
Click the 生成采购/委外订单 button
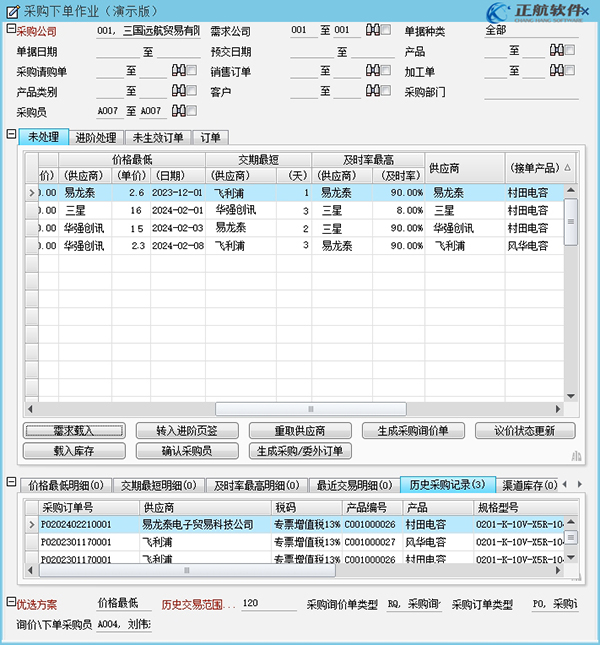click(300, 451)
